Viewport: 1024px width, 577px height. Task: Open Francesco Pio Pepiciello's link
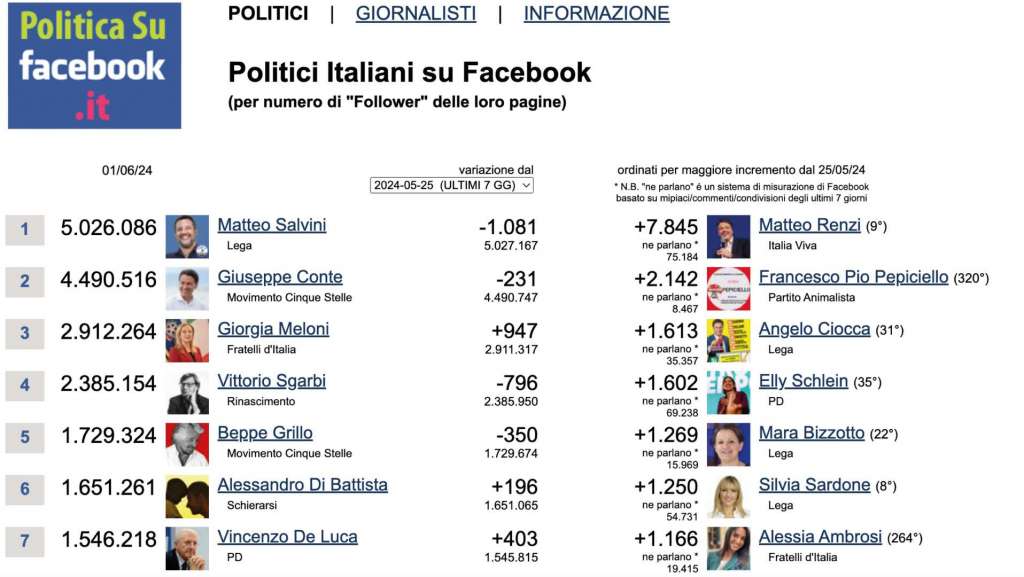click(853, 277)
